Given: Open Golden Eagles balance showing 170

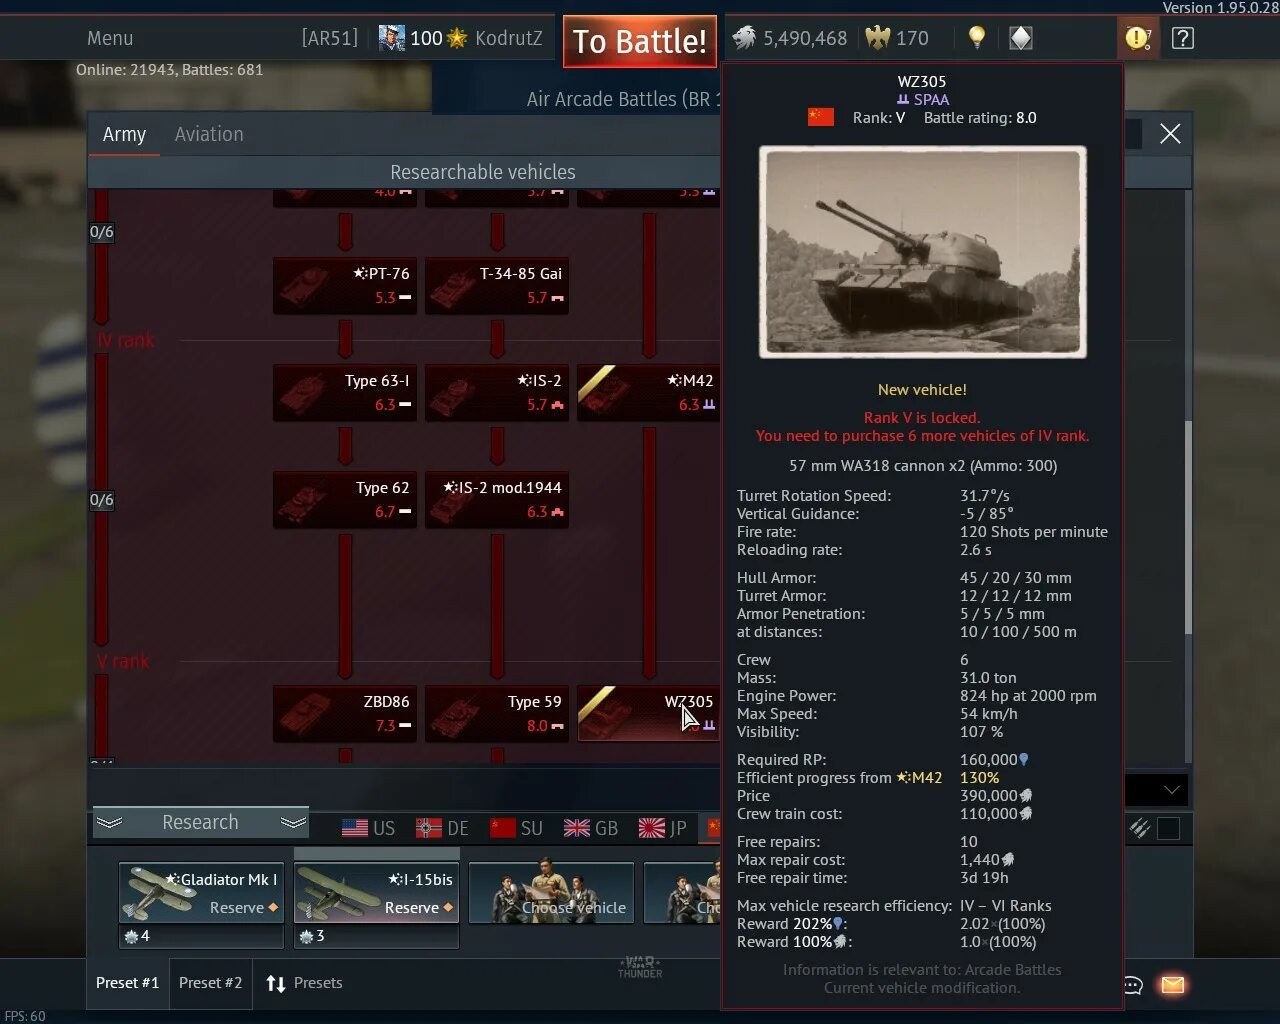Looking at the screenshot, I should pyautogui.click(x=898, y=38).
